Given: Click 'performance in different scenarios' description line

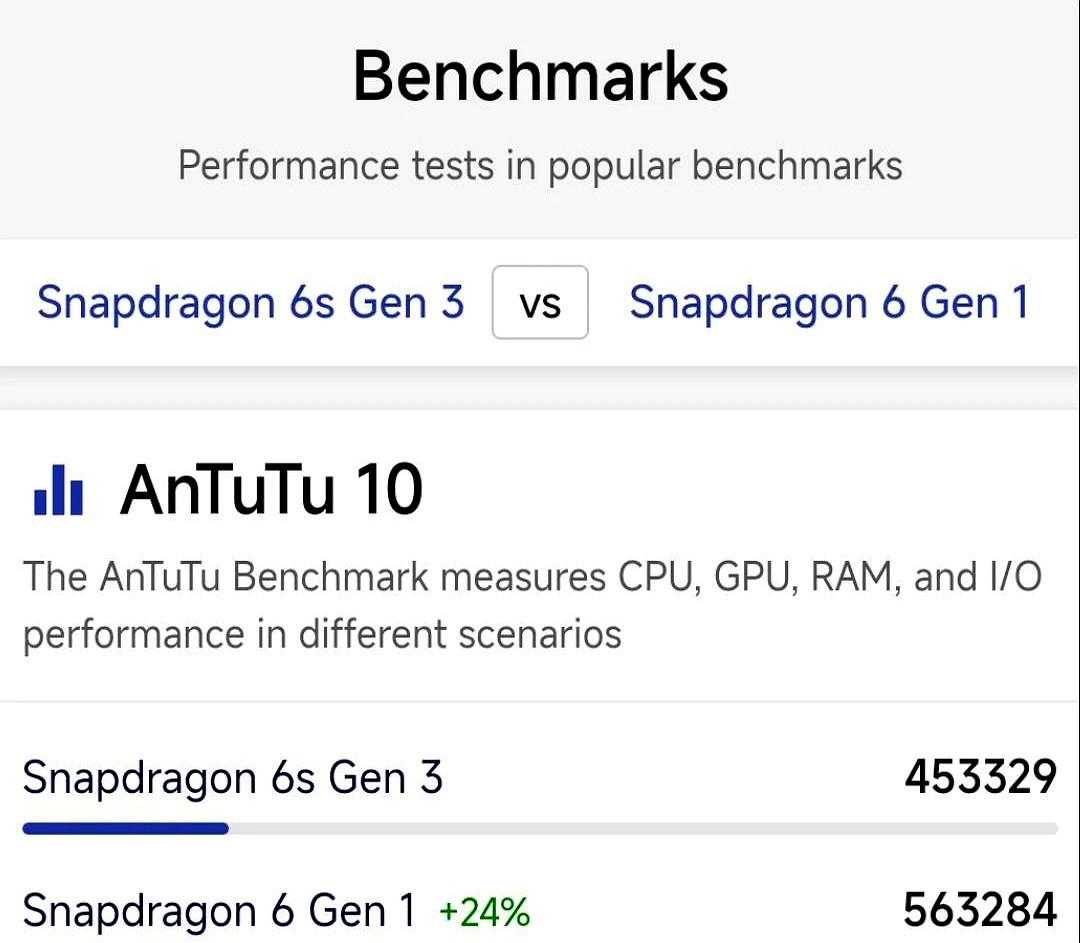Looking at the screenshot, I should click(x=322, y=634).
